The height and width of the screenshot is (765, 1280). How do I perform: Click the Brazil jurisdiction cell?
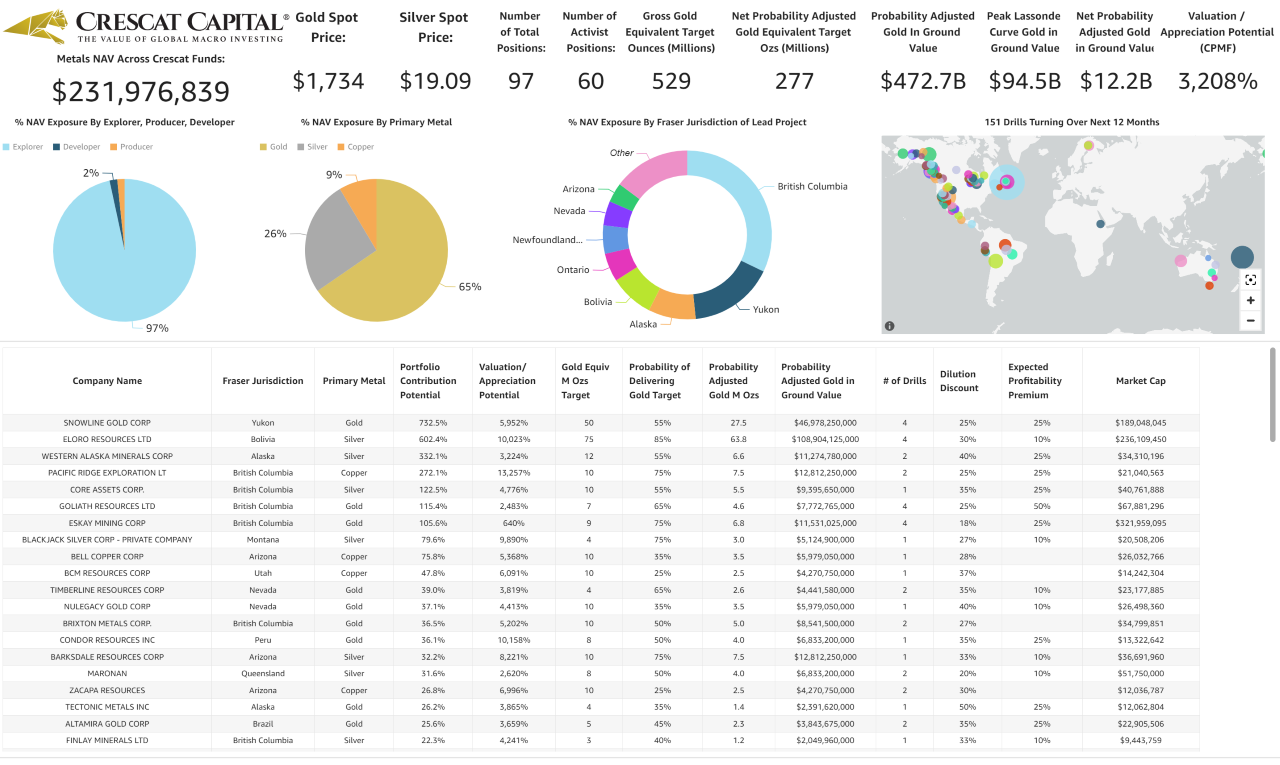(263, 724)
